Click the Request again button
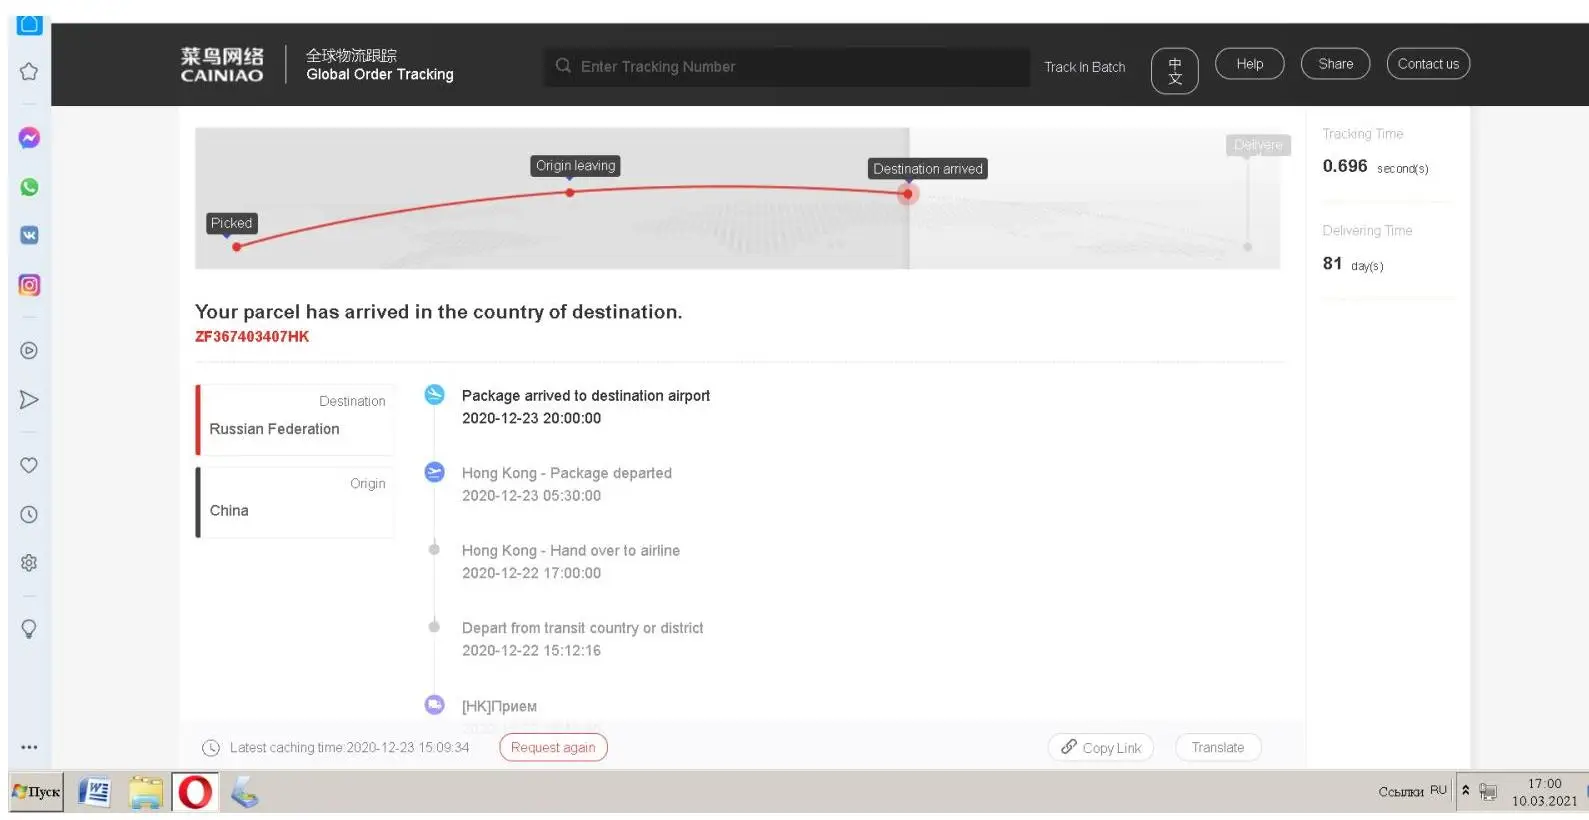 (553, 747)
